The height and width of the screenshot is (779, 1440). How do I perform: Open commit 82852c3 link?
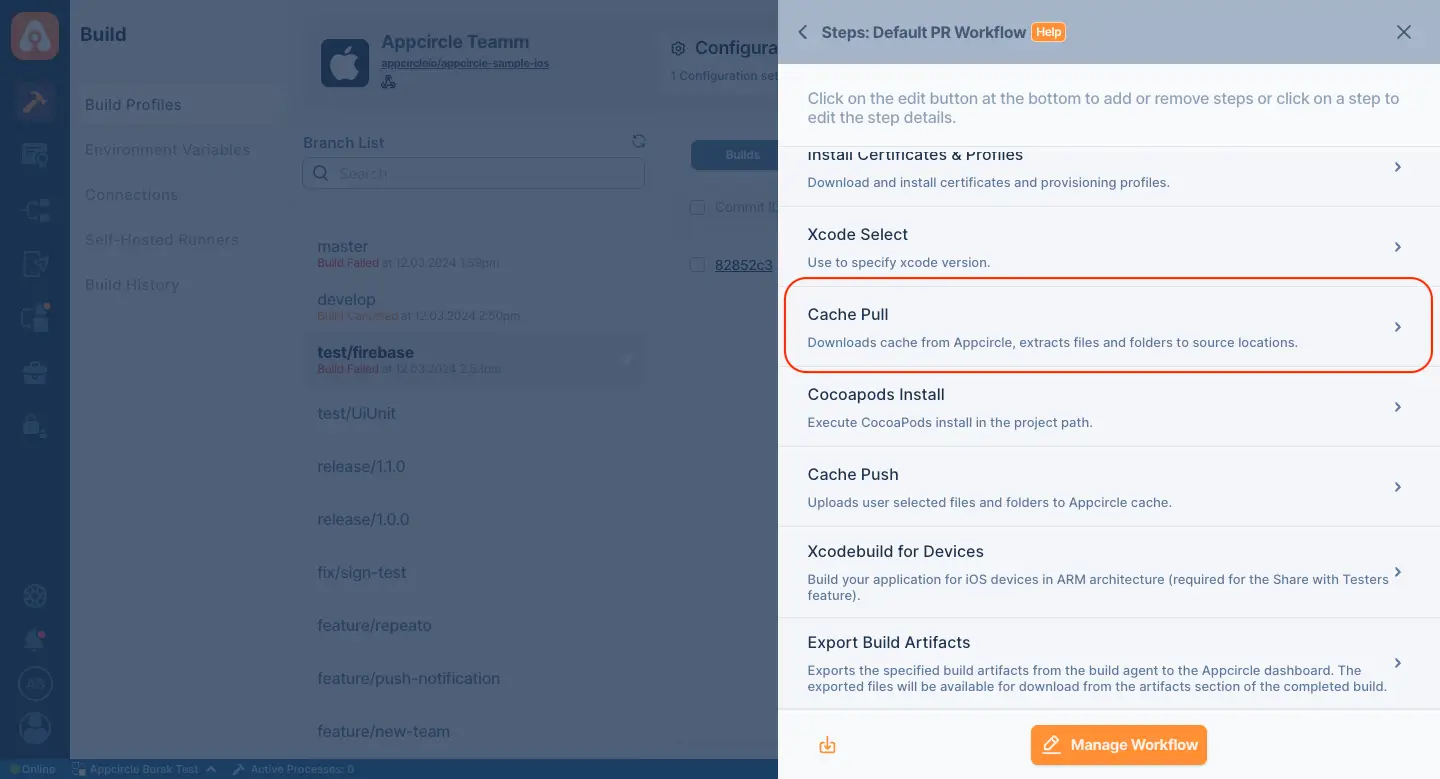(743, 265)
